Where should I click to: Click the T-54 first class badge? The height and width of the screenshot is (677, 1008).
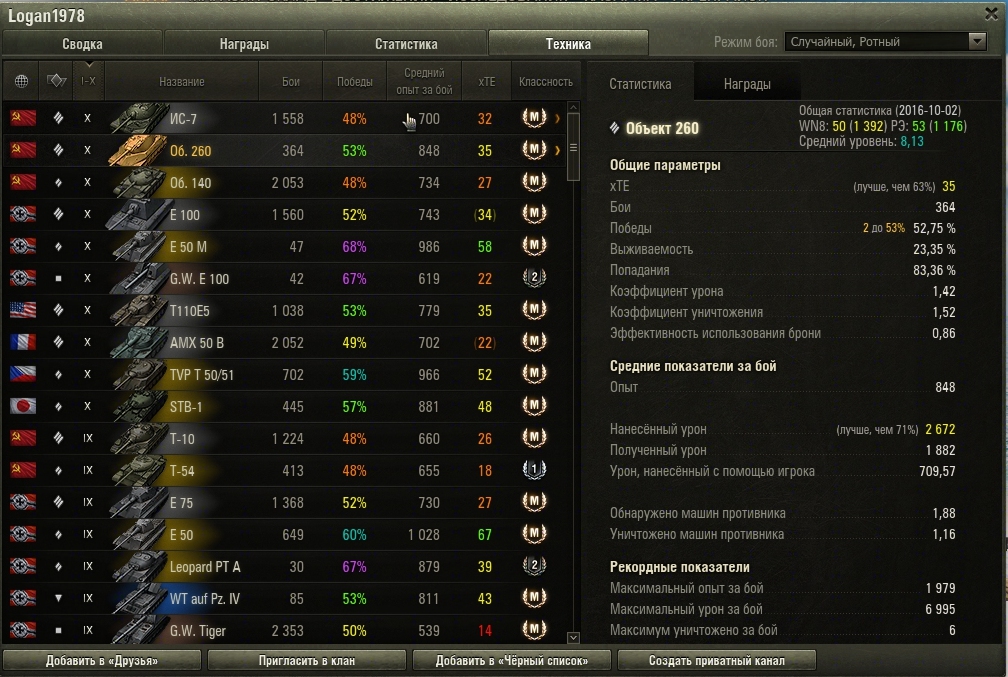534,470
